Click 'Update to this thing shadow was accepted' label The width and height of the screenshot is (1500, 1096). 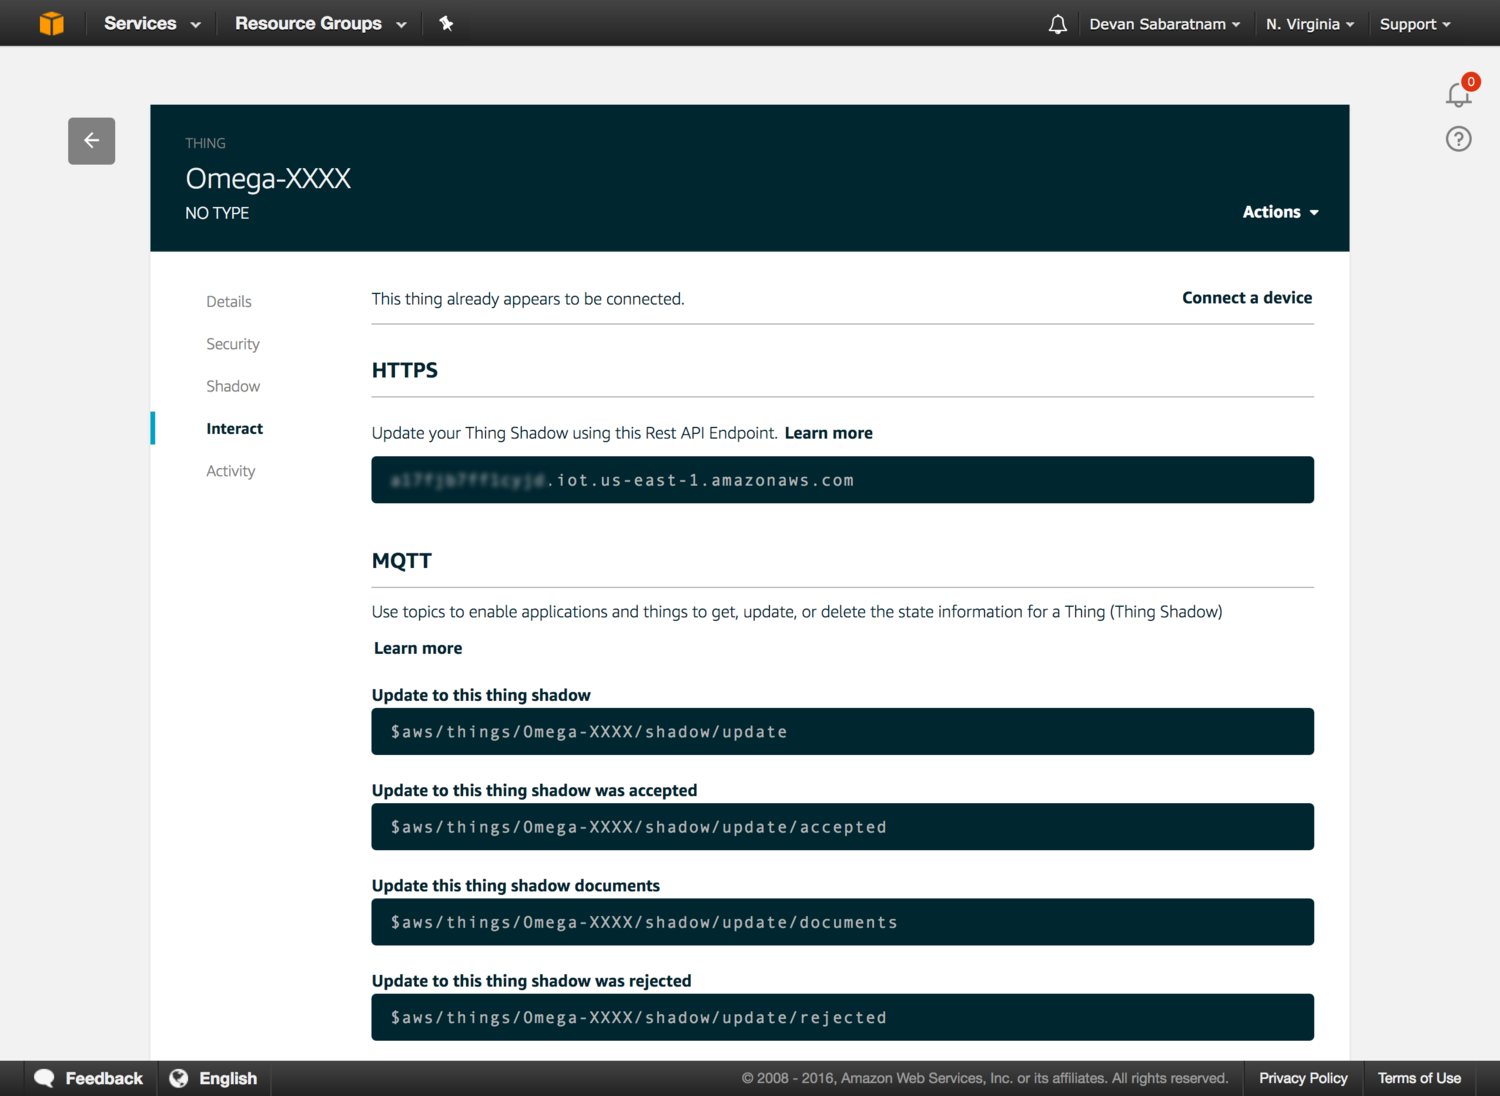coord(535,790)
